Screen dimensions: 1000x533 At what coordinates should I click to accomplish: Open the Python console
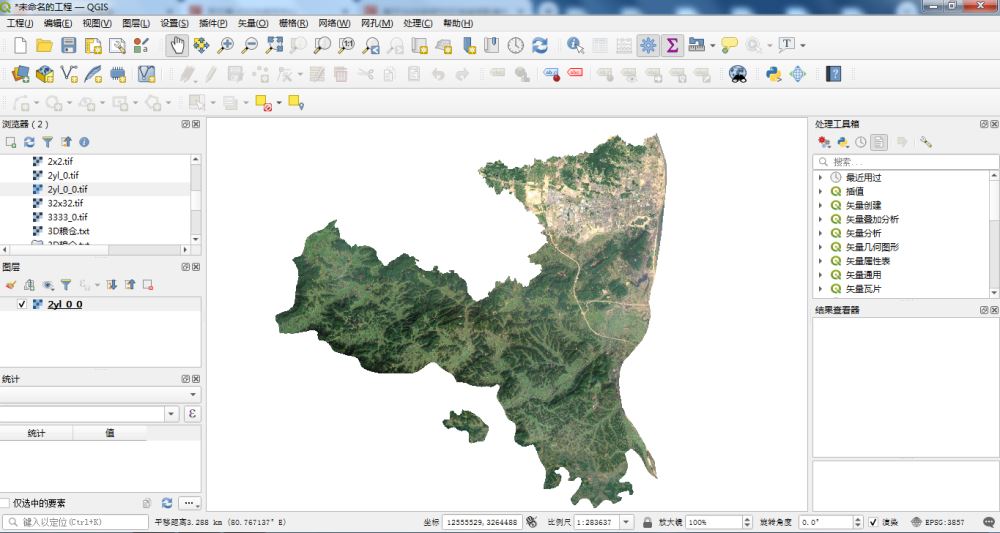(x=773, y=74)
